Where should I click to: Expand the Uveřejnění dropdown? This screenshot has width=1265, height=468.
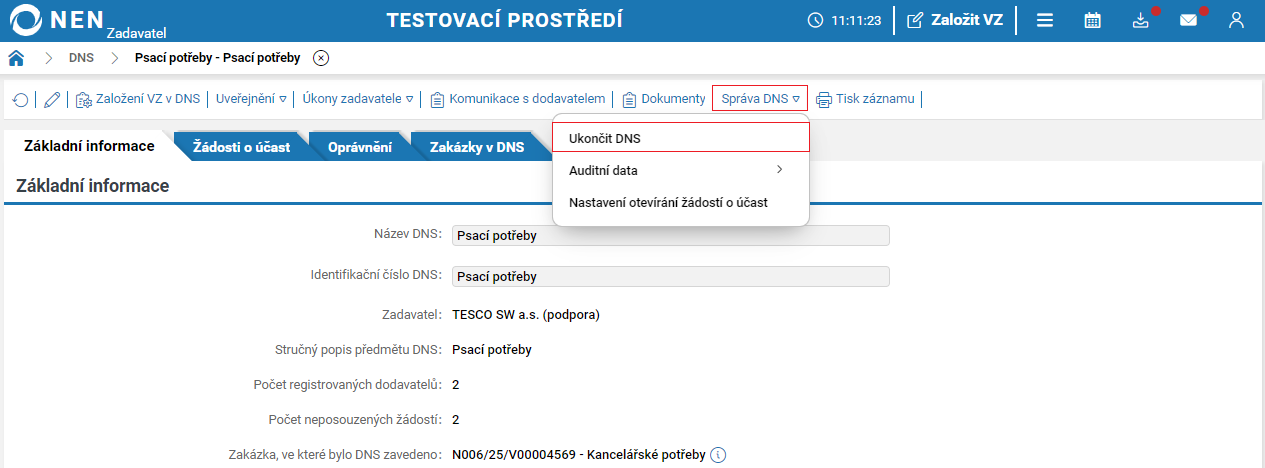(x=252, y=99)
